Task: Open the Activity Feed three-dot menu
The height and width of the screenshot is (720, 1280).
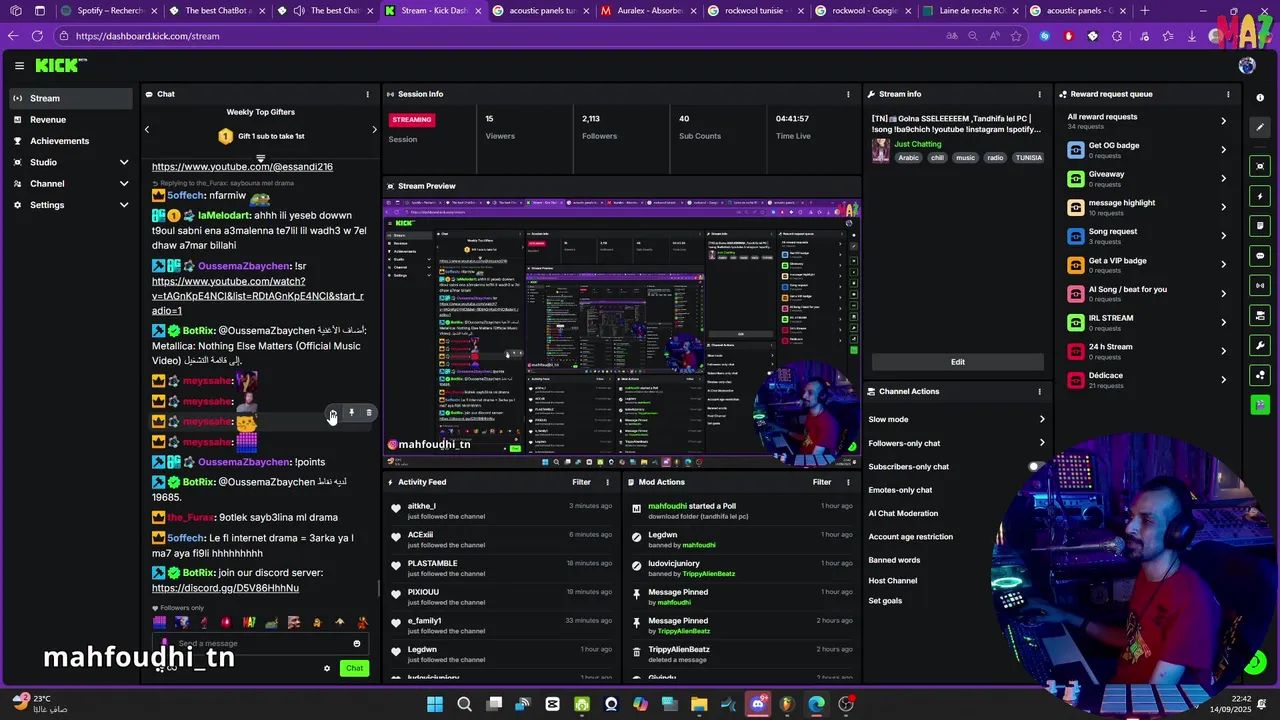Action: tap(607, 482)
